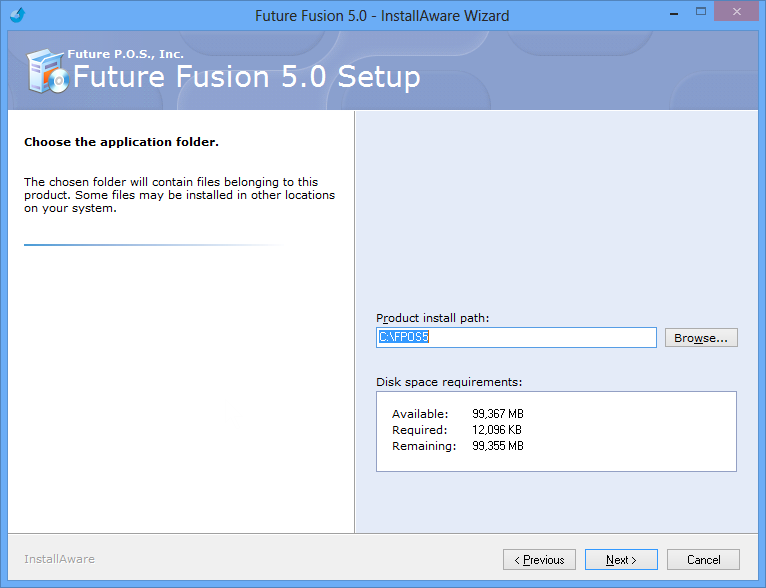Click 'Choose the application folder.' heading
Viewport: 766px width, 588px height.
(x=121, y=142)
